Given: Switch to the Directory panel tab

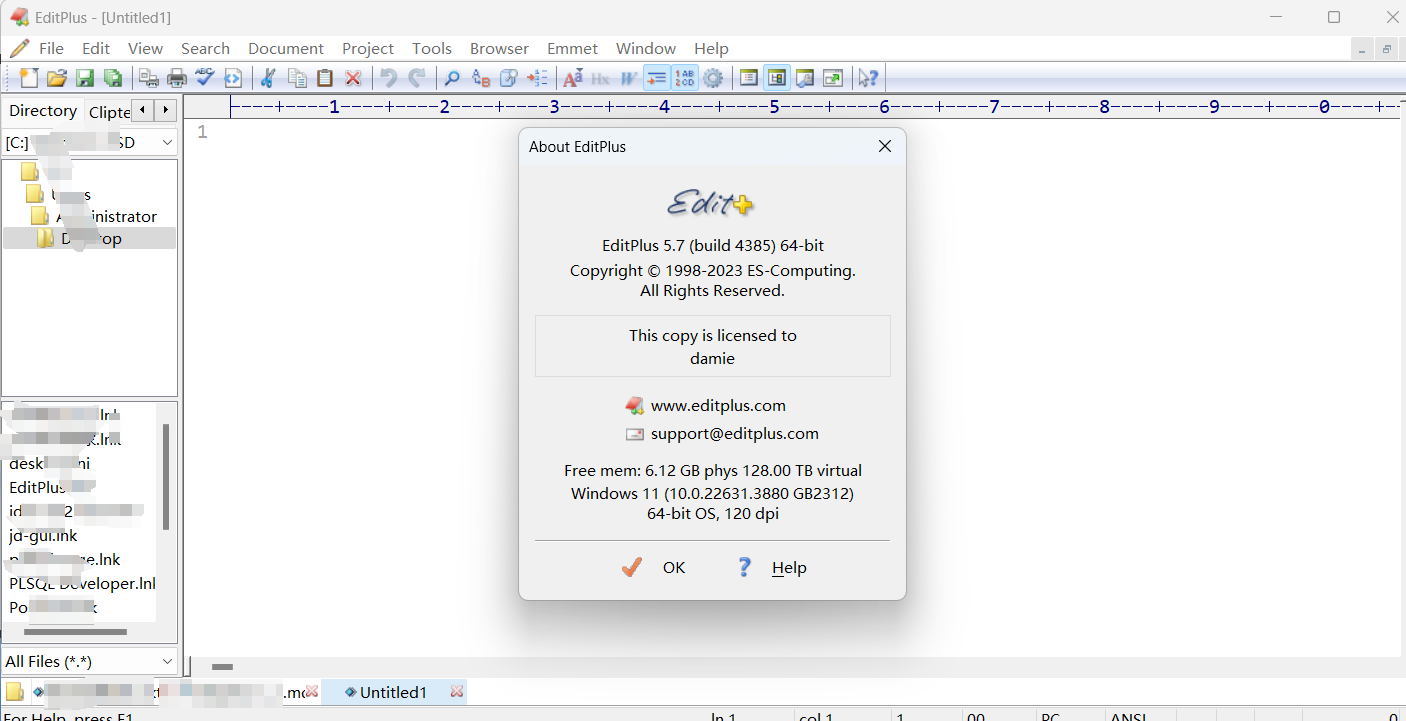Looking at the screenshot, I should [x=43, y=110].
